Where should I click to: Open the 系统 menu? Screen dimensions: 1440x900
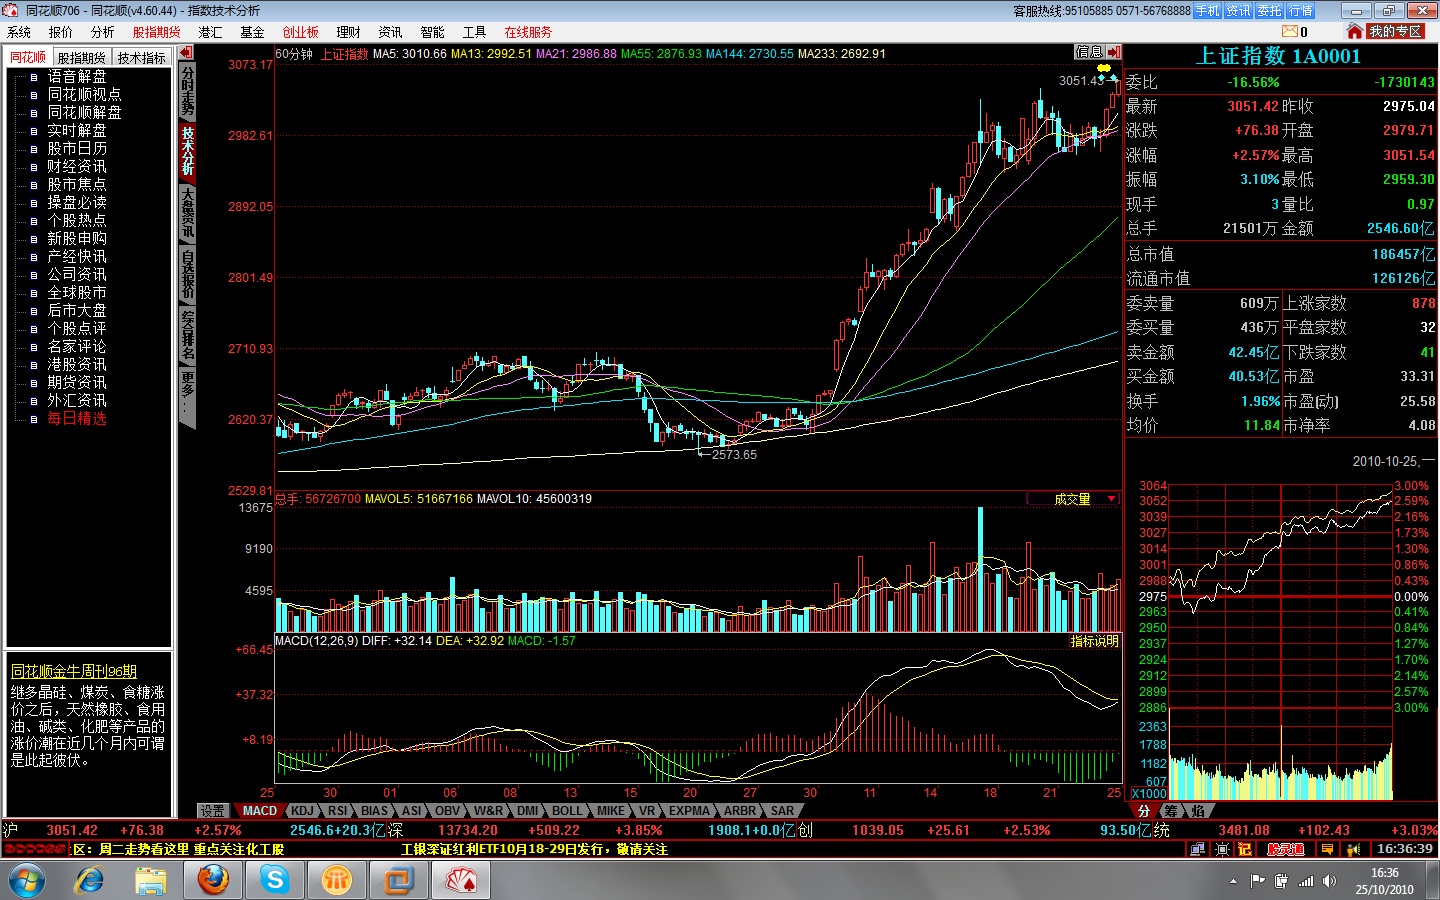(x=19, y=32)
